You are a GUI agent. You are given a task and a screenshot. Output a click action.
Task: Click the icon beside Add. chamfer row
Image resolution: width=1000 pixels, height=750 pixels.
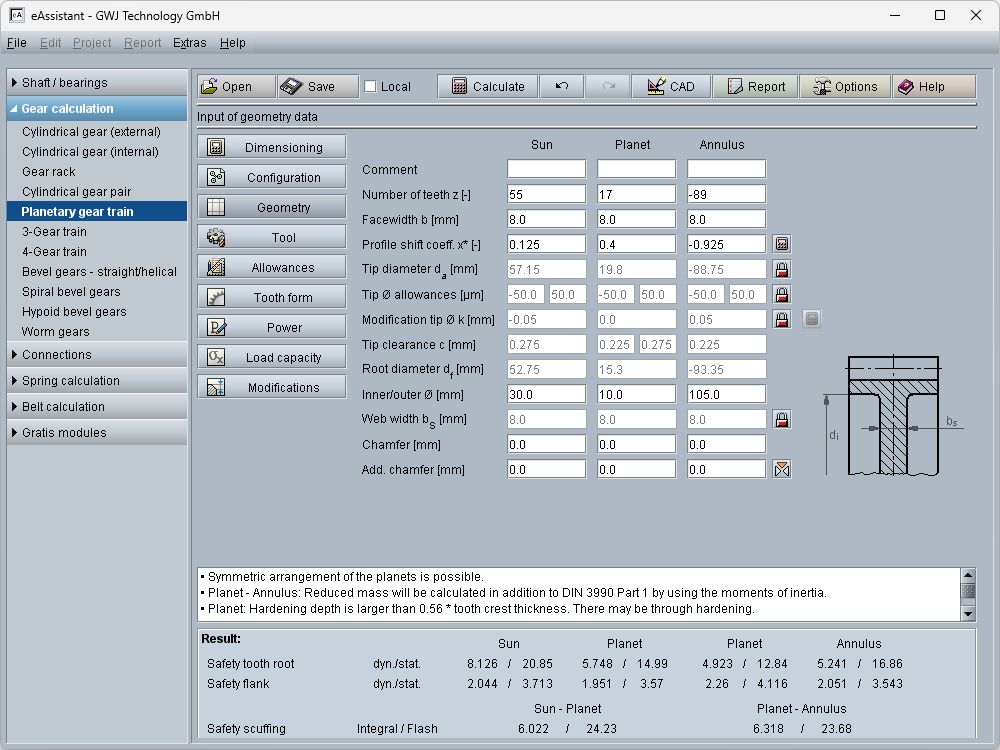[x=782, y=469]
